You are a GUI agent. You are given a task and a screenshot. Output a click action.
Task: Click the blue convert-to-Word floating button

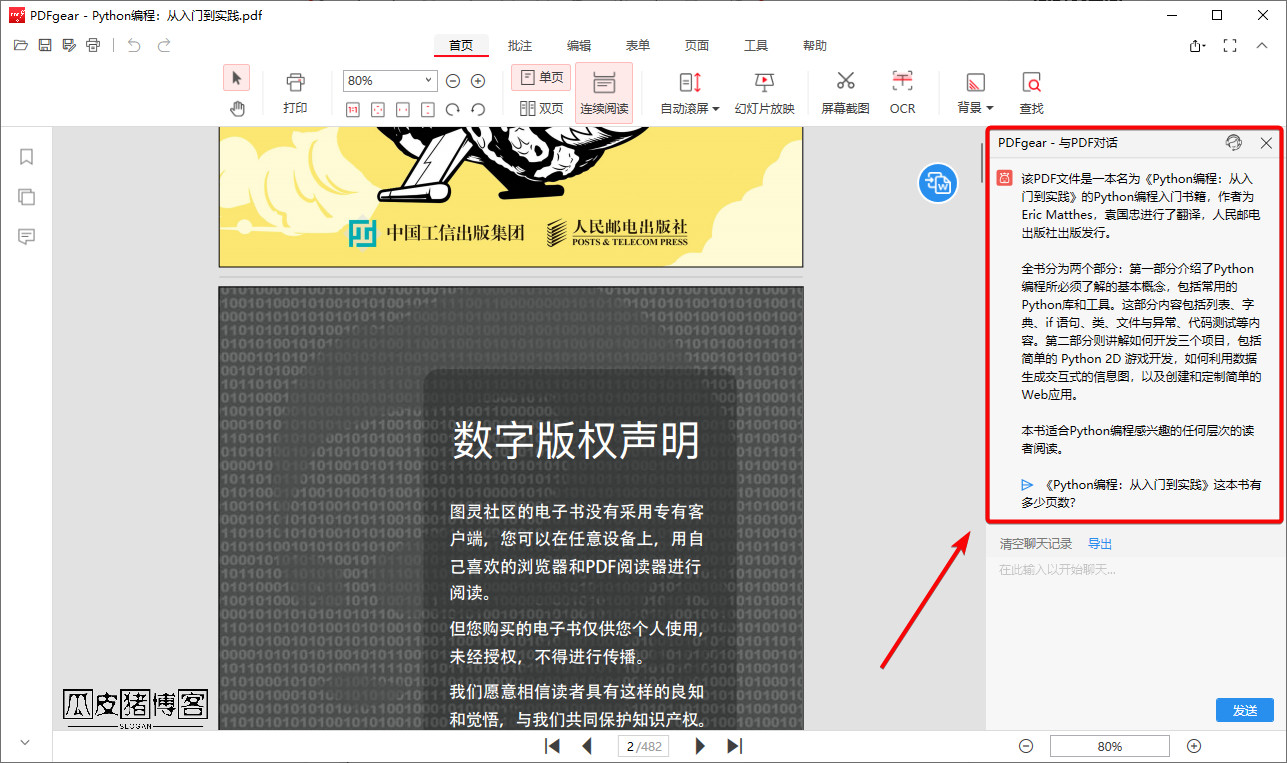pos(939,182)
